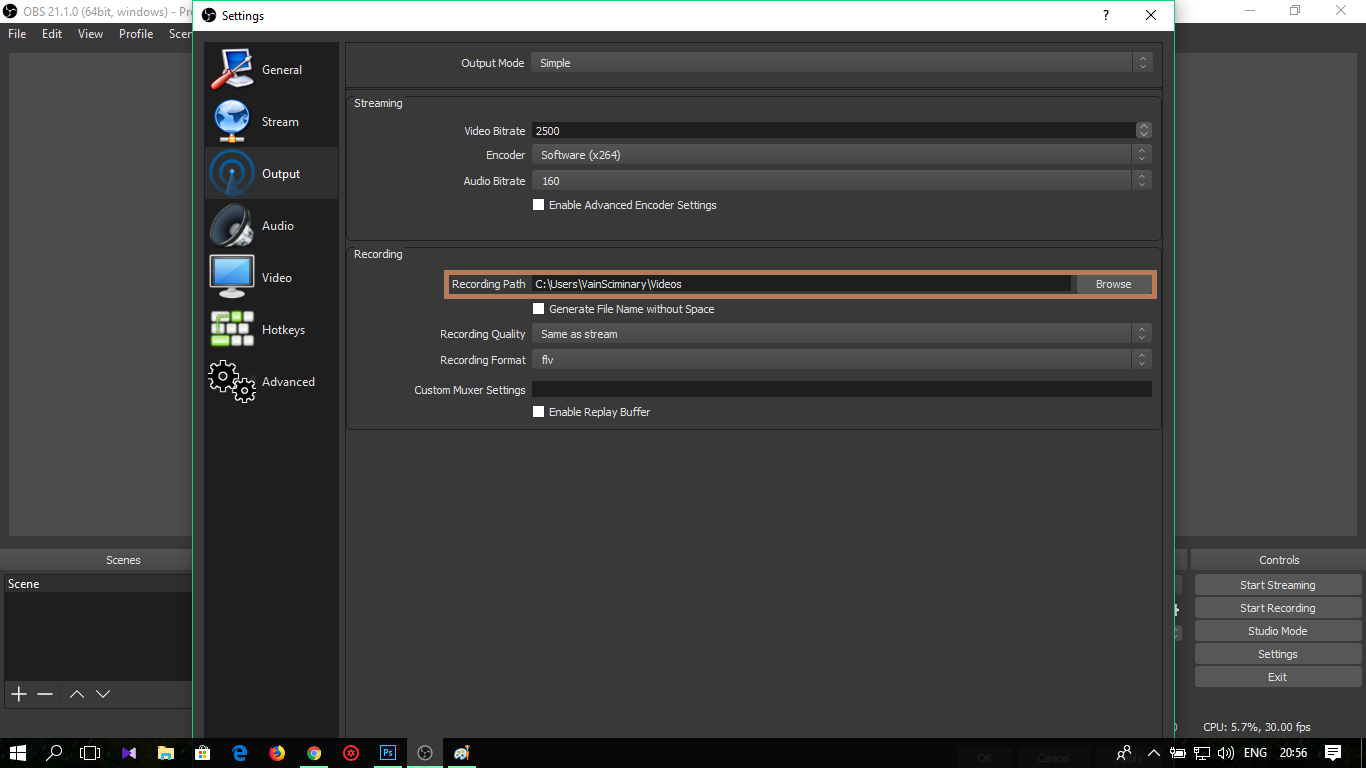This screenshot has height=768, width=1366.
Task: Open People icon in system tray
Action: [1125, 753]
